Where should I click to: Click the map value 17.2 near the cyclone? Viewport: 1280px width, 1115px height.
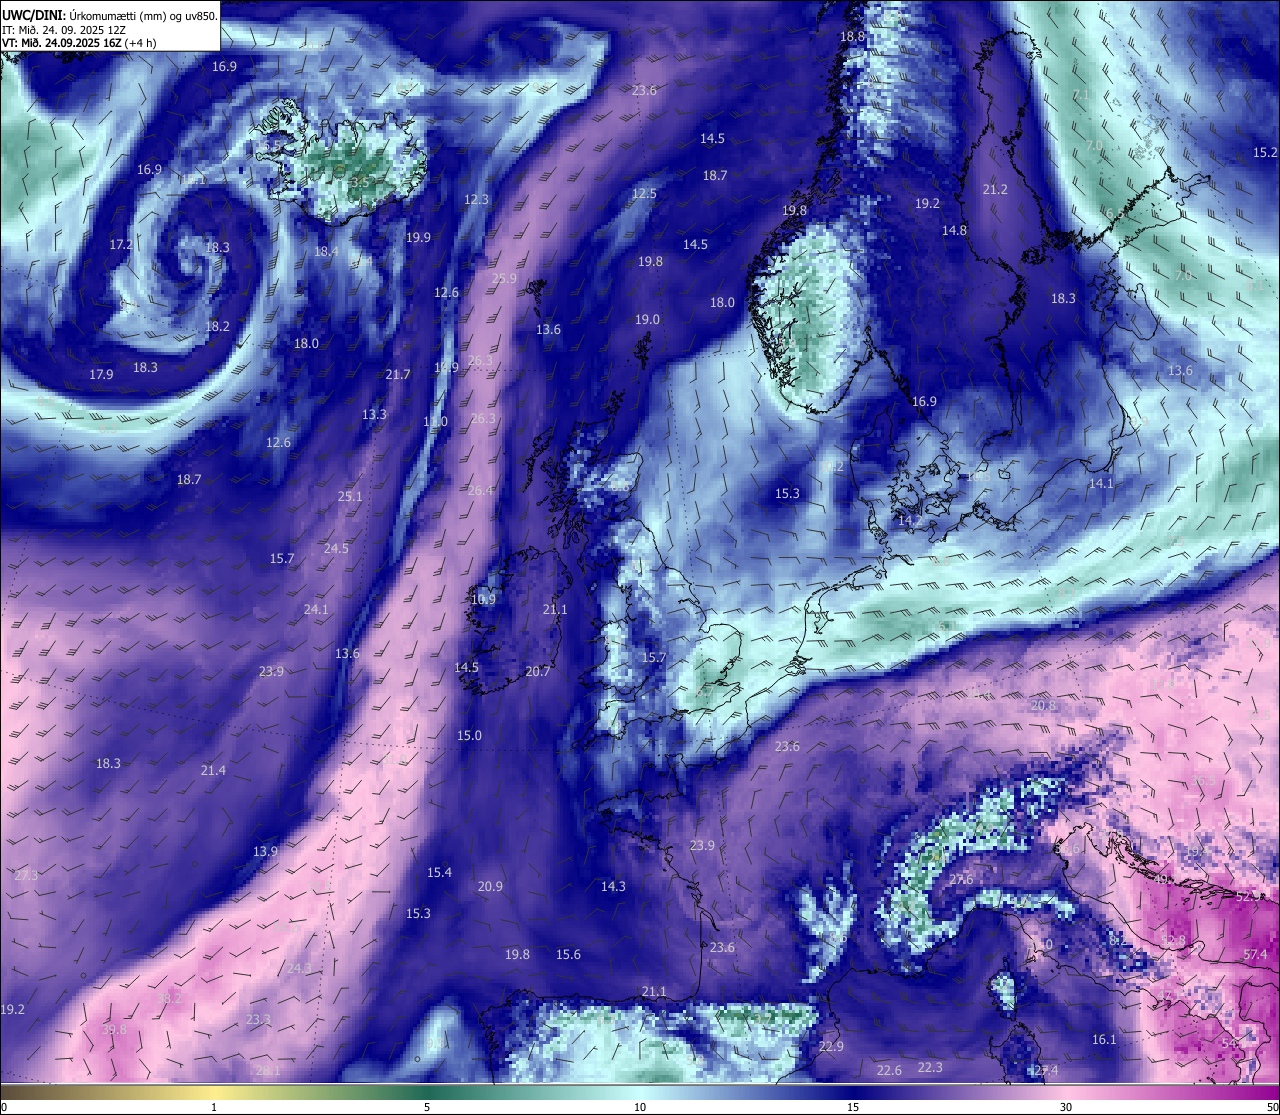[x=121, y=244]
